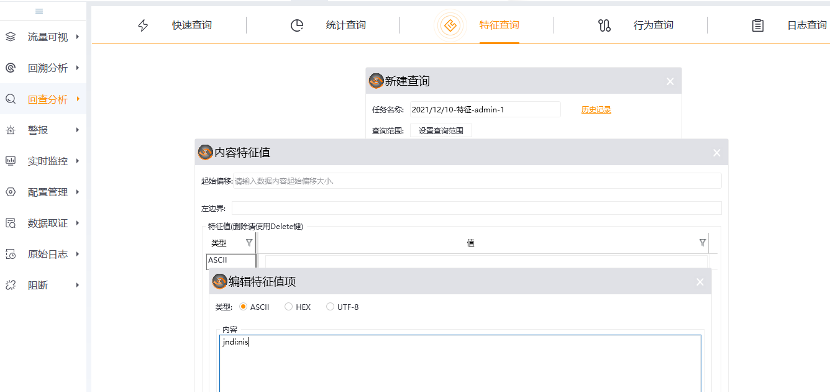Close the 编辑特征值项 dialog

(x=700, y=282)
